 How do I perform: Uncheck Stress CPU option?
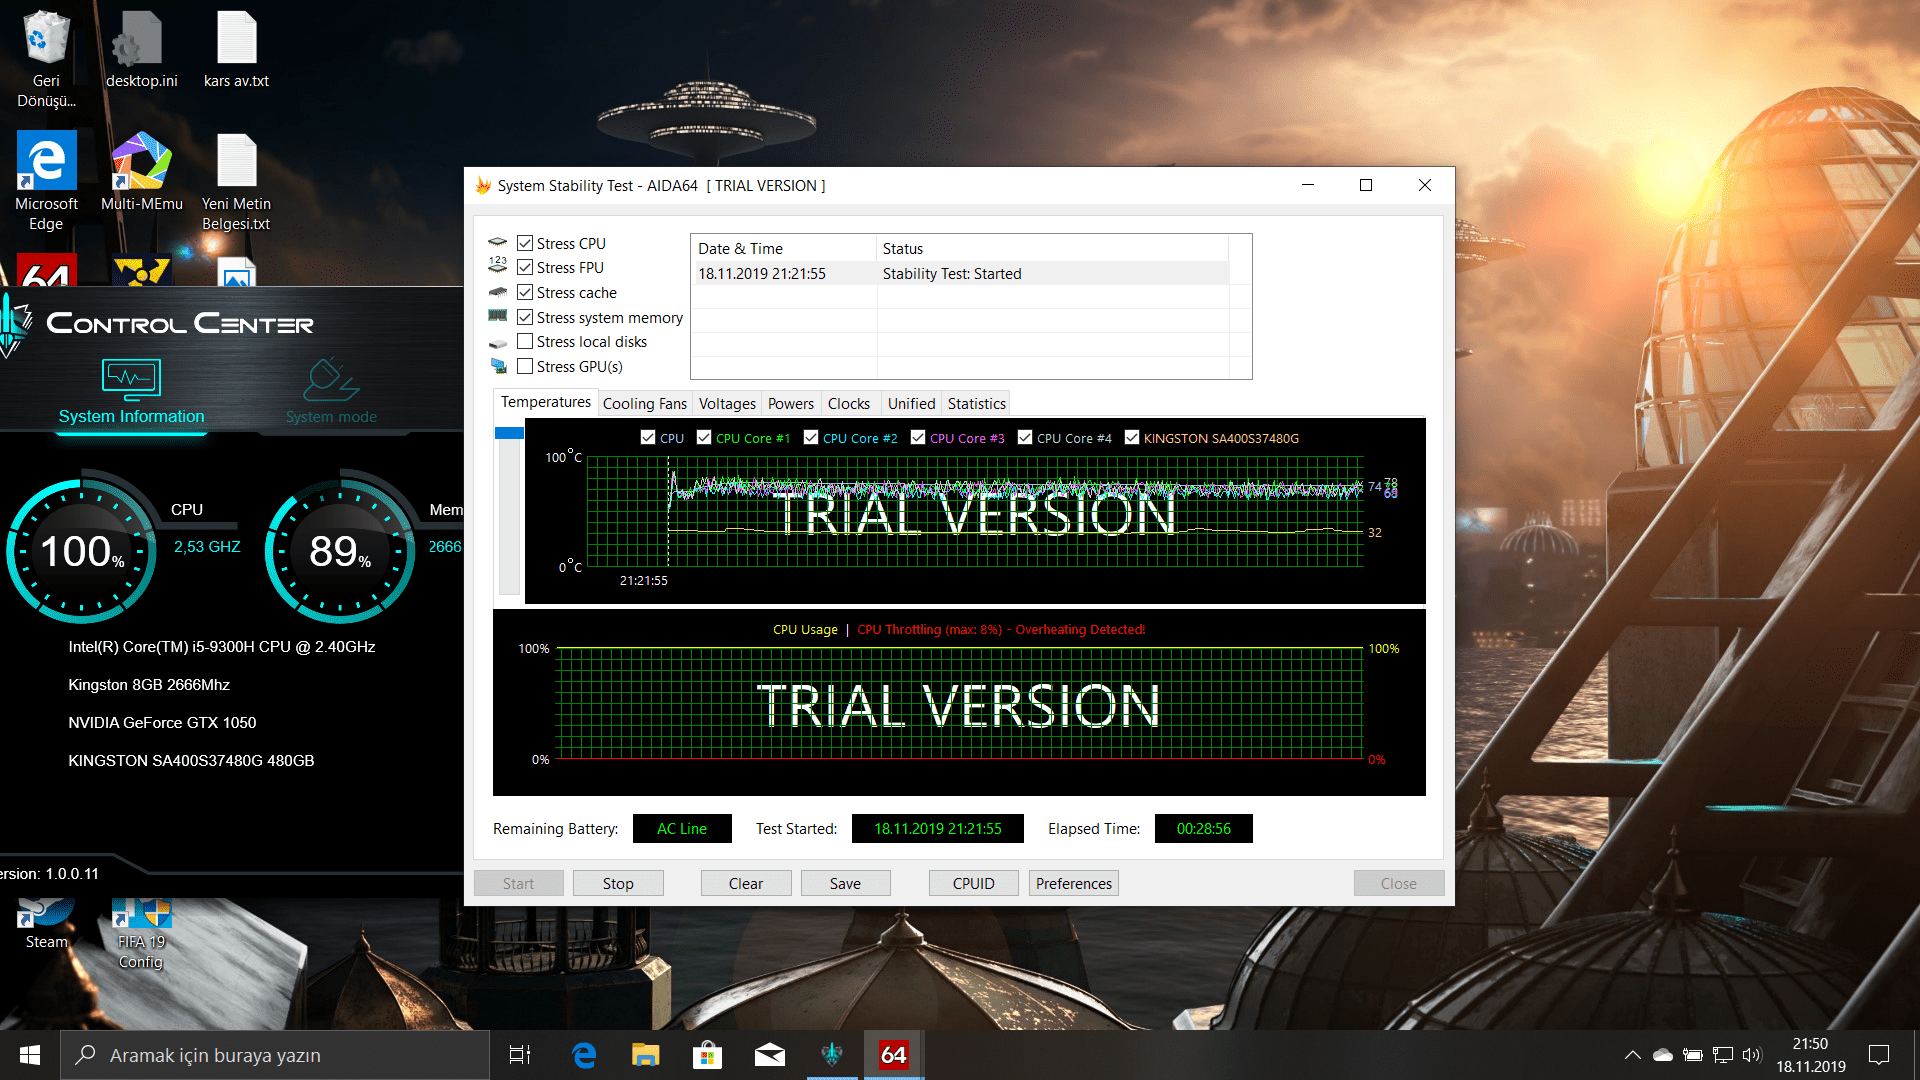point(525,243)
